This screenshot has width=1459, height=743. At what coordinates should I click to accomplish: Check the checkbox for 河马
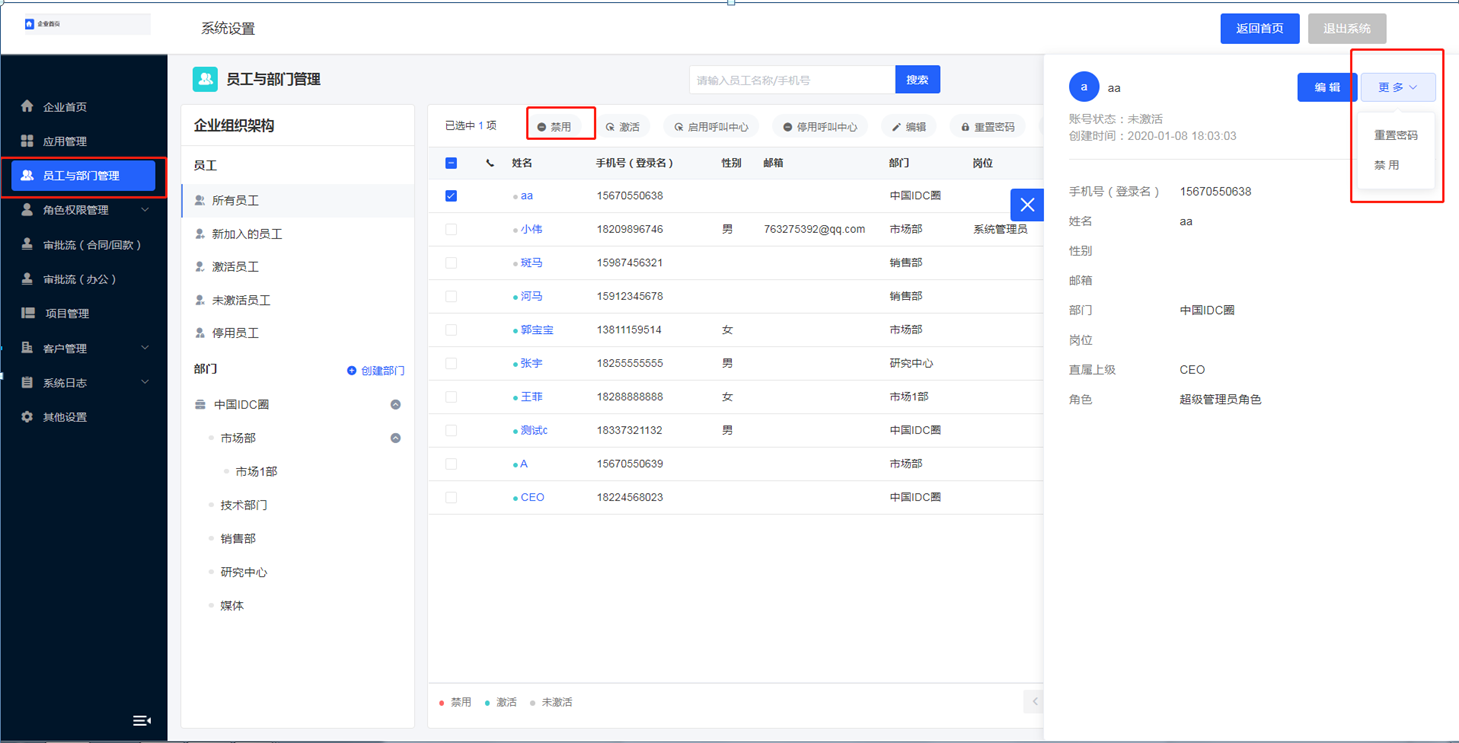[451, 296]
